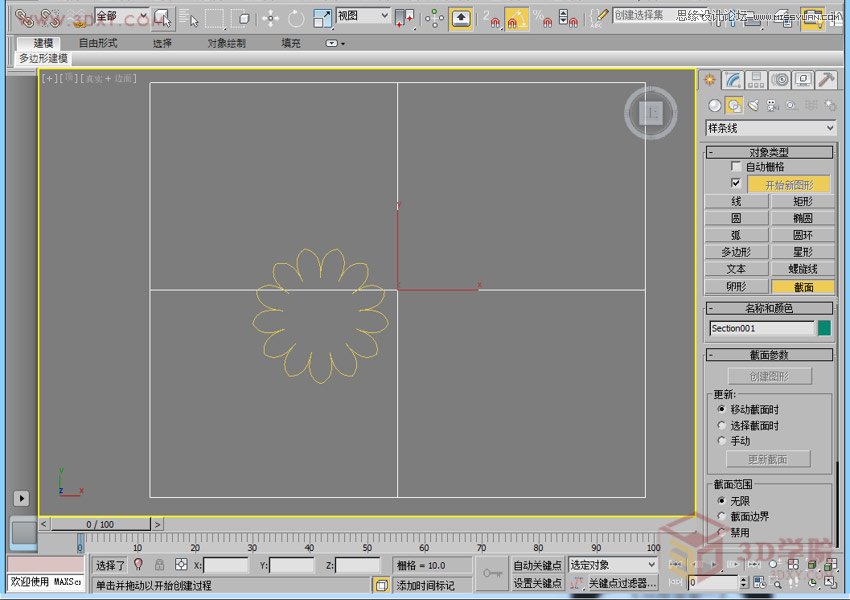Image resolution: width=850 pixels, height=600 pixels.
Task: Toggle the Percent Snap icon
Action: click(x=542, y=18)
